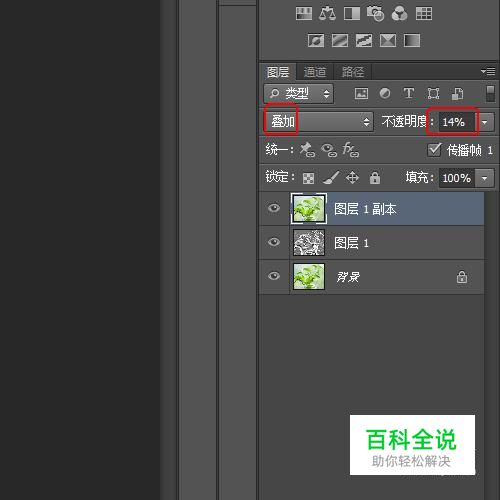The width and height of the screenshot is (500, 500).
Task: Select 图层 1 grayscale layer thumbnail
Action: (x=309, y=243)
